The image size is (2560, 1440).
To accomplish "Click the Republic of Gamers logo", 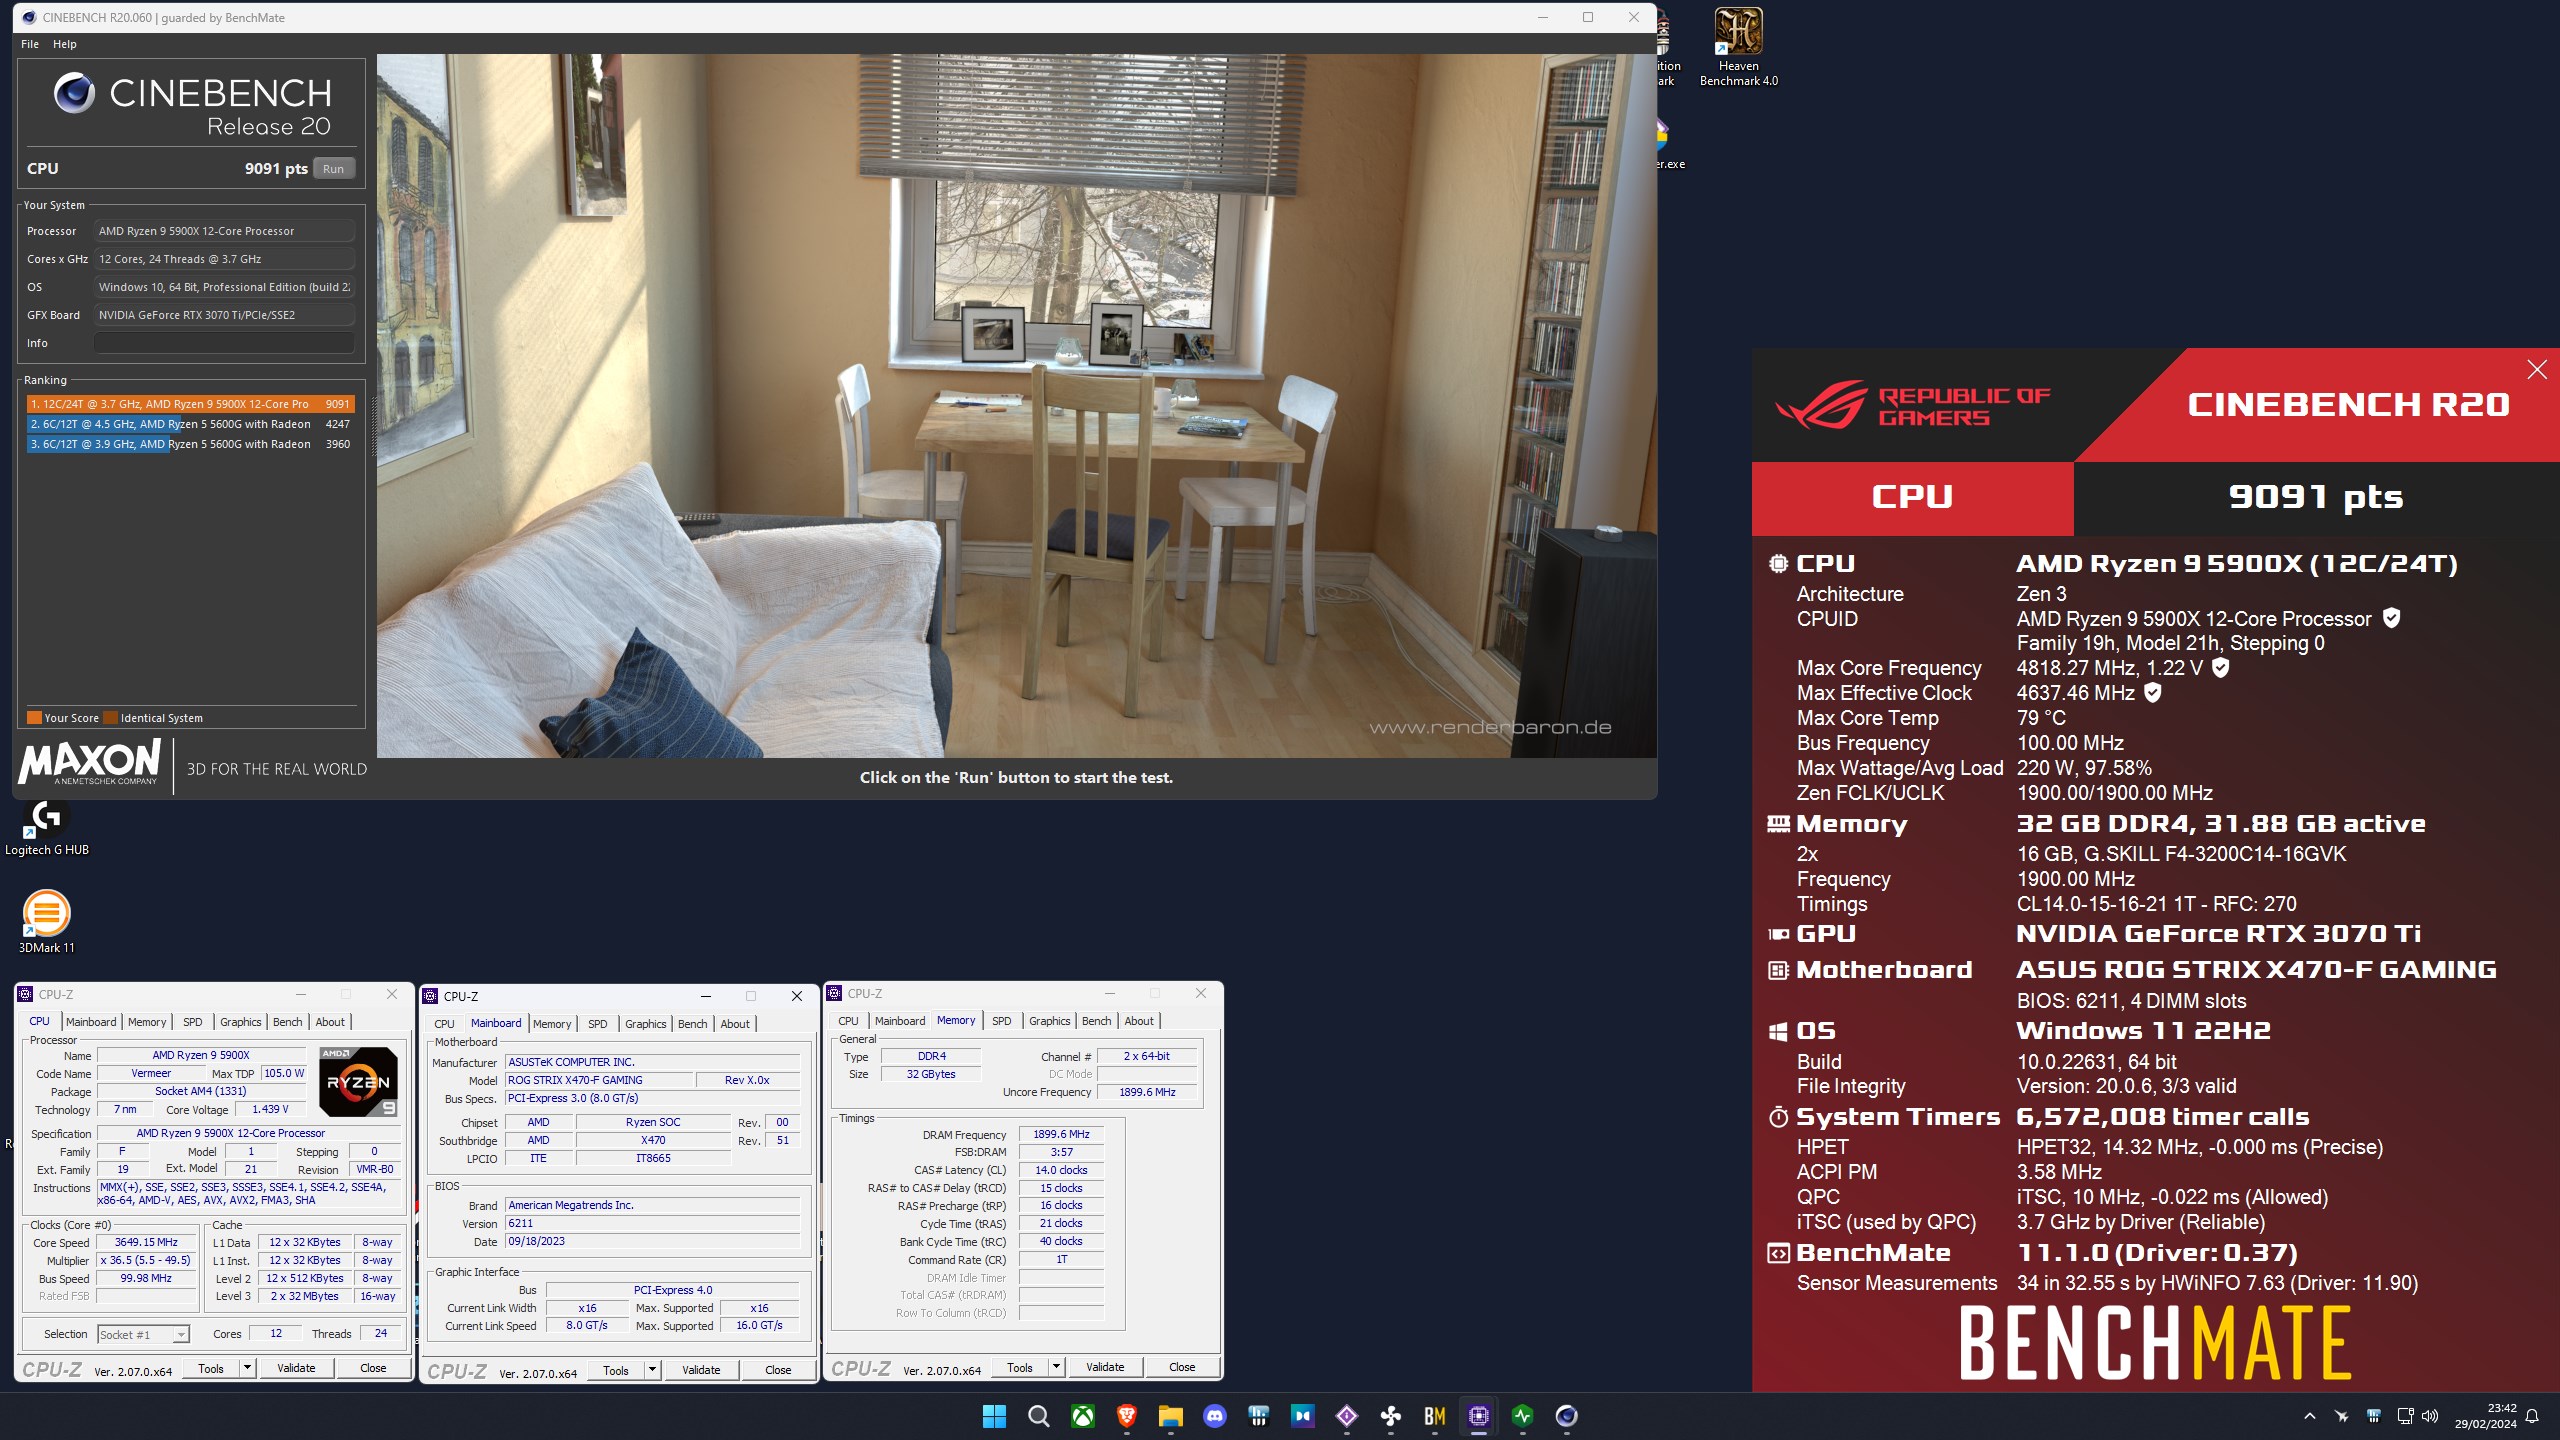I will [1912, 404].
